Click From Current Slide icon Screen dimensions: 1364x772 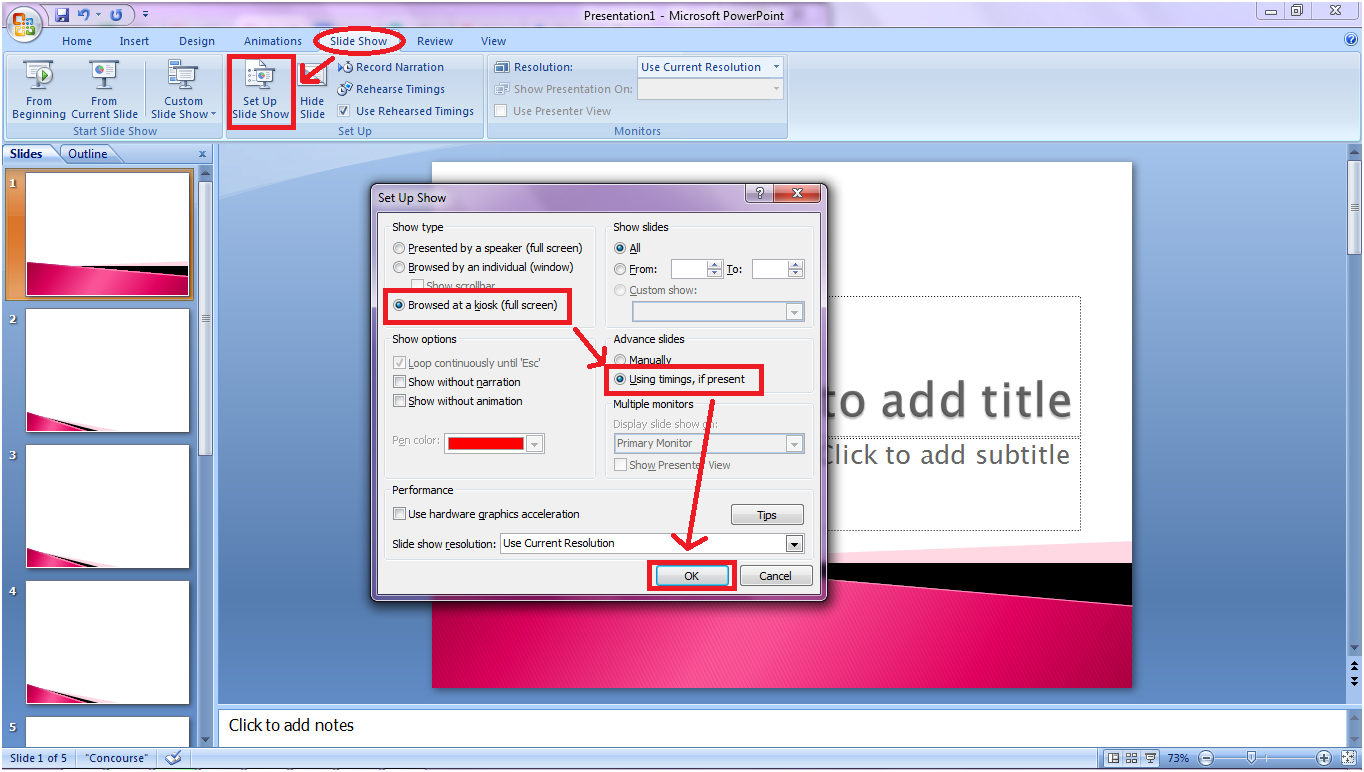(x=104, y=76)
